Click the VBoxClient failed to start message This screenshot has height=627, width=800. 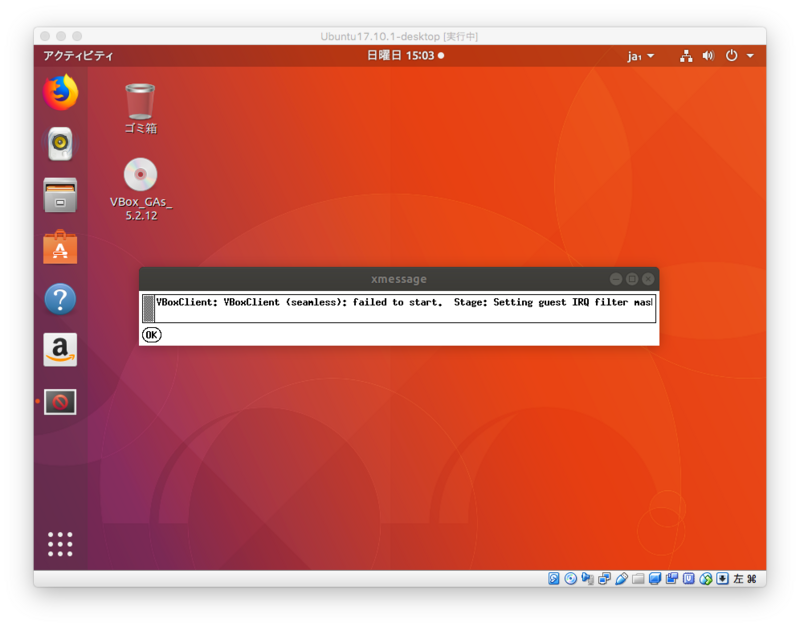(404, 302)
